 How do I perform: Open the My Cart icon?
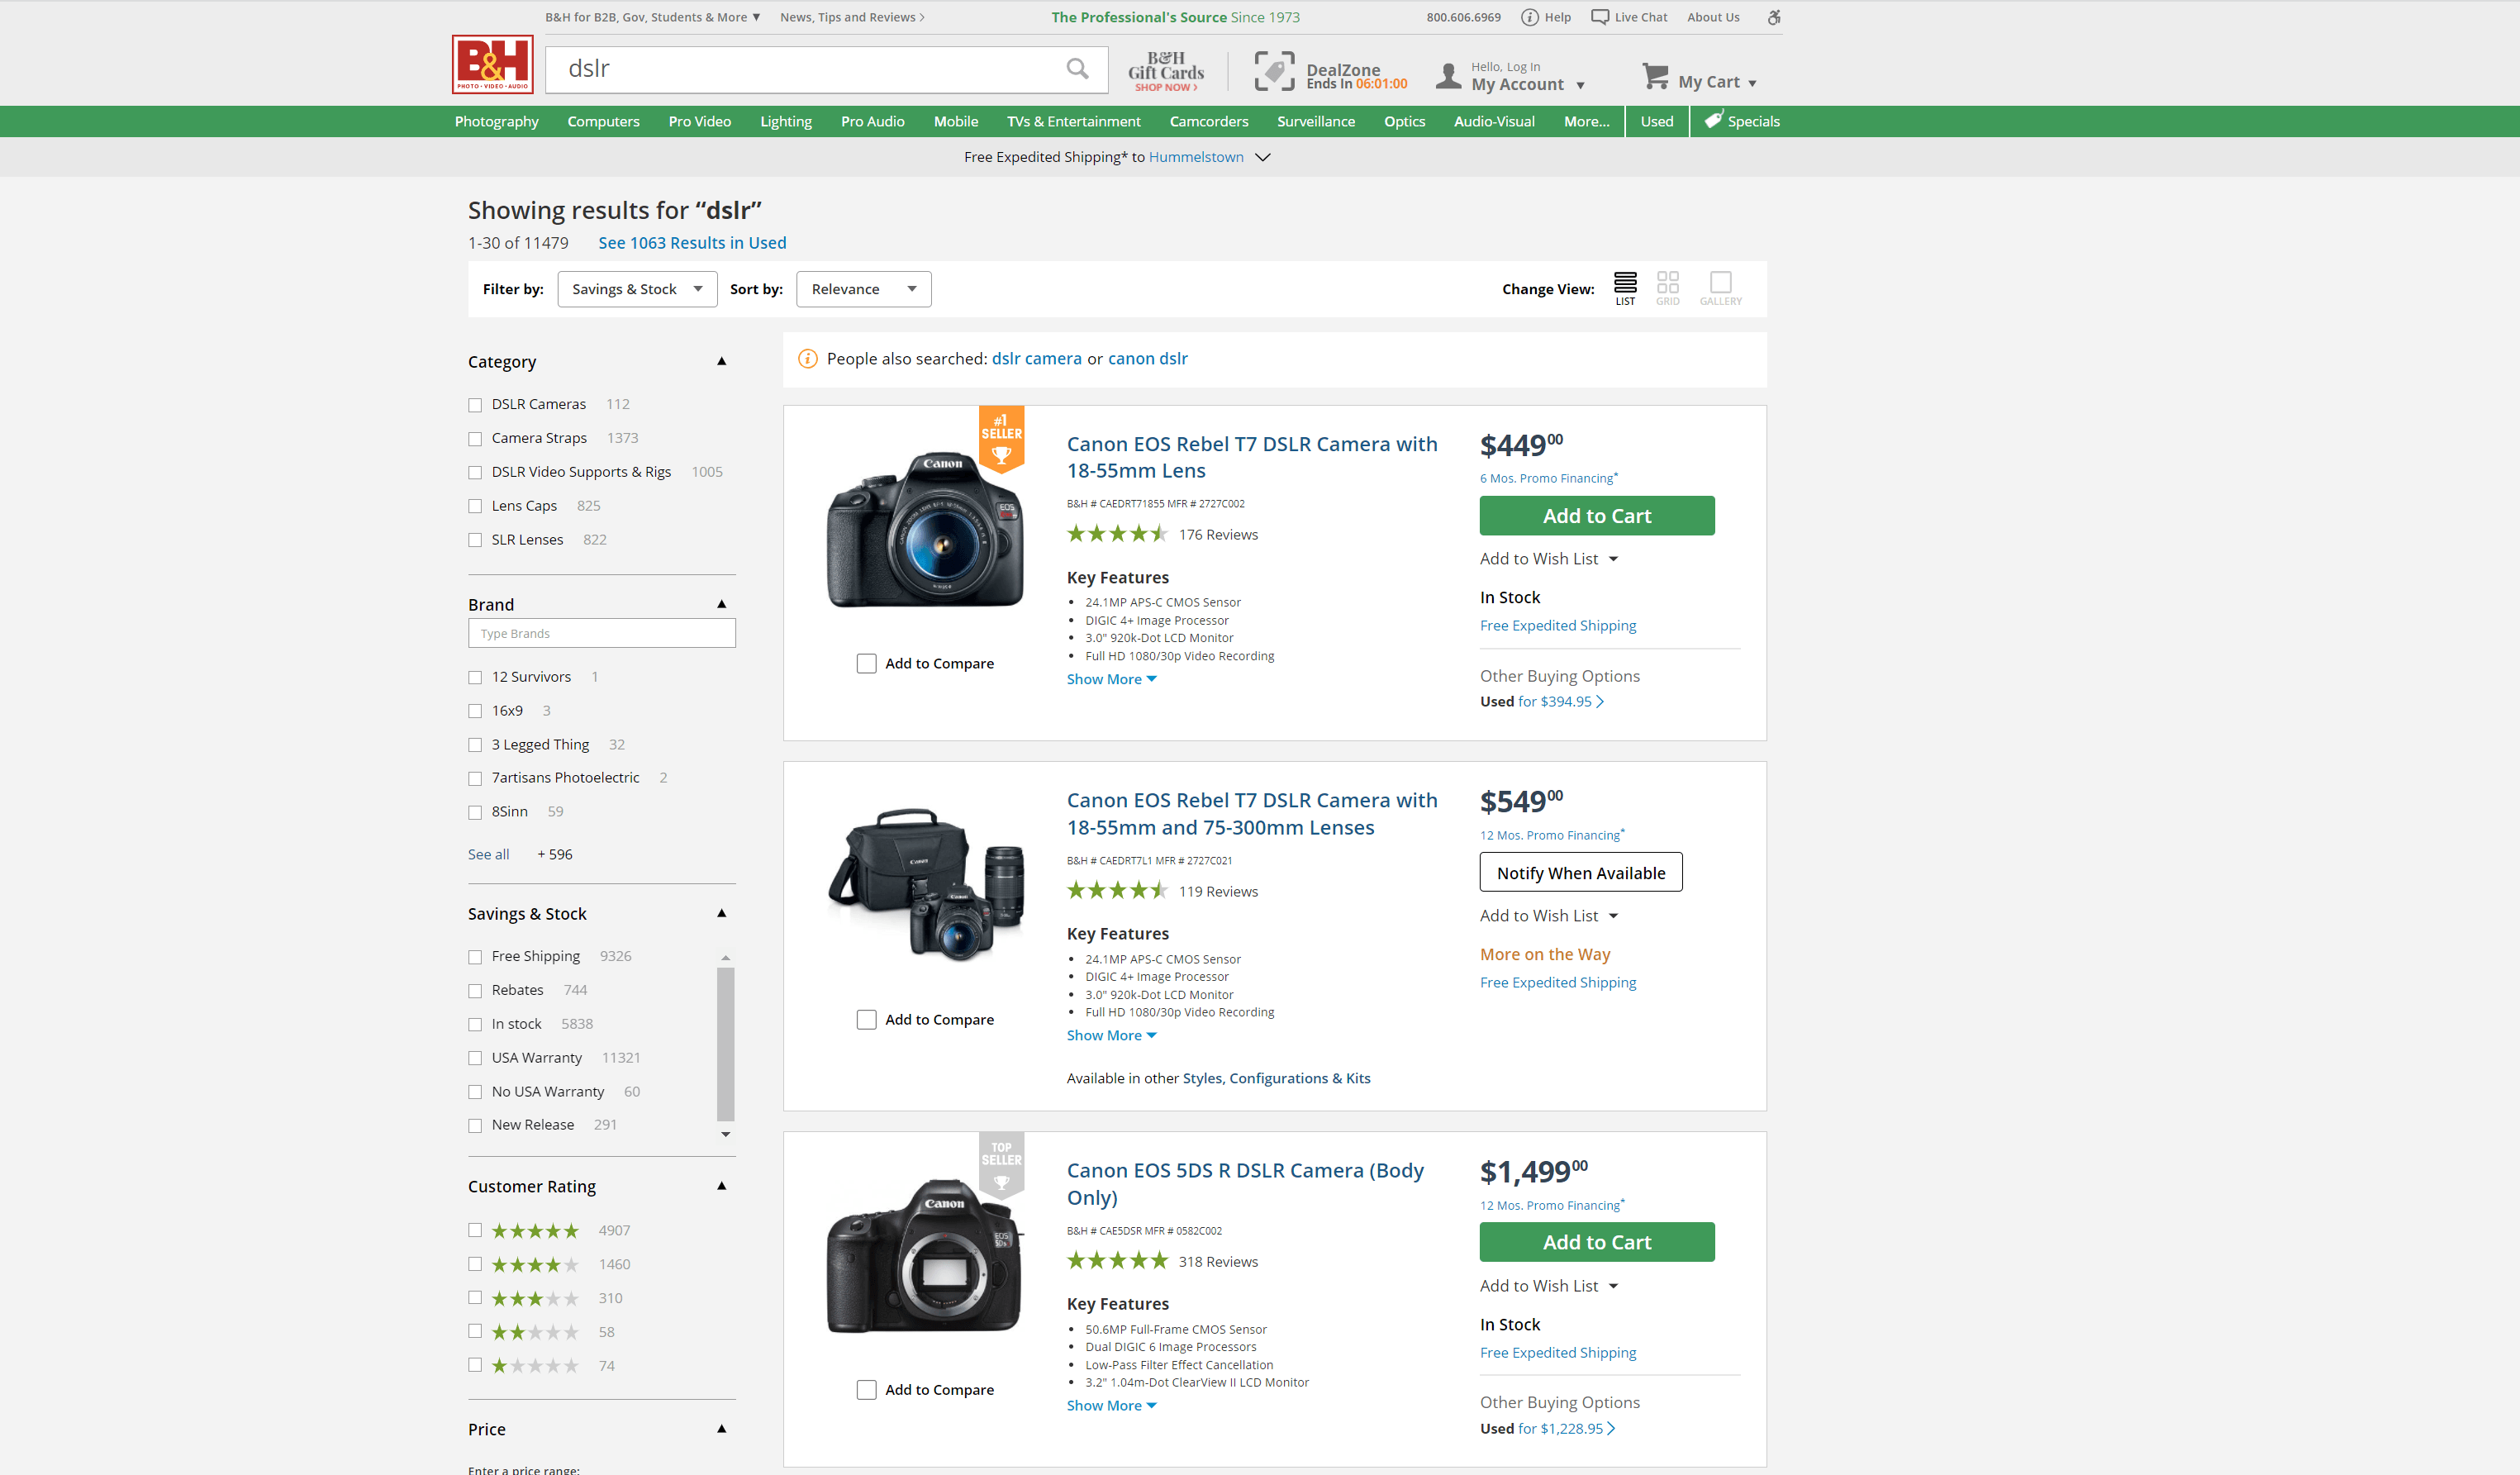[x=1655, y=77]
